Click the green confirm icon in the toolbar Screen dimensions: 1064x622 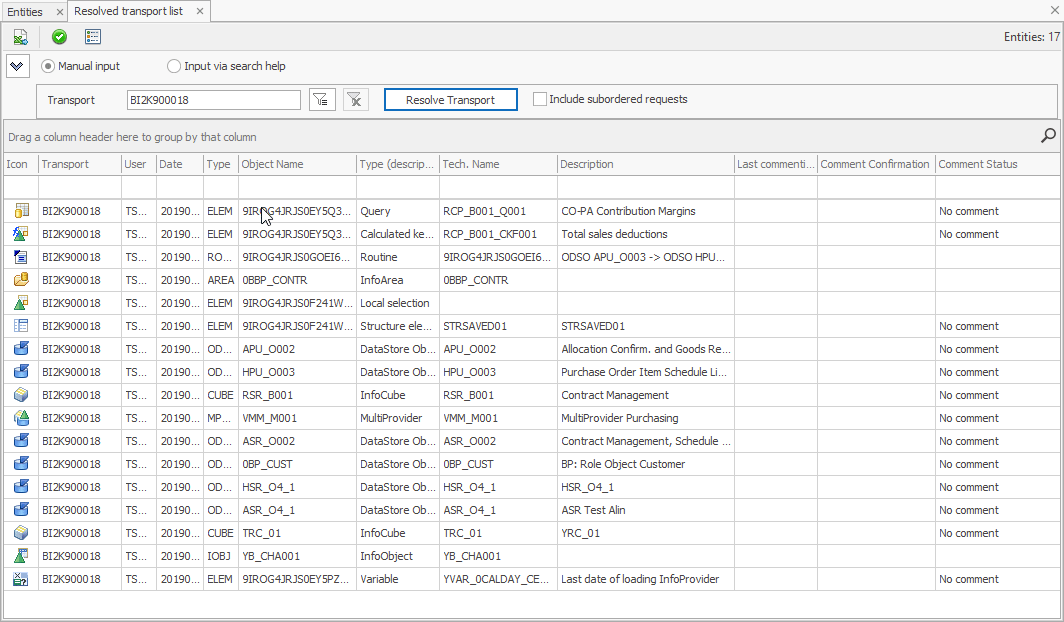click(58, 36)
